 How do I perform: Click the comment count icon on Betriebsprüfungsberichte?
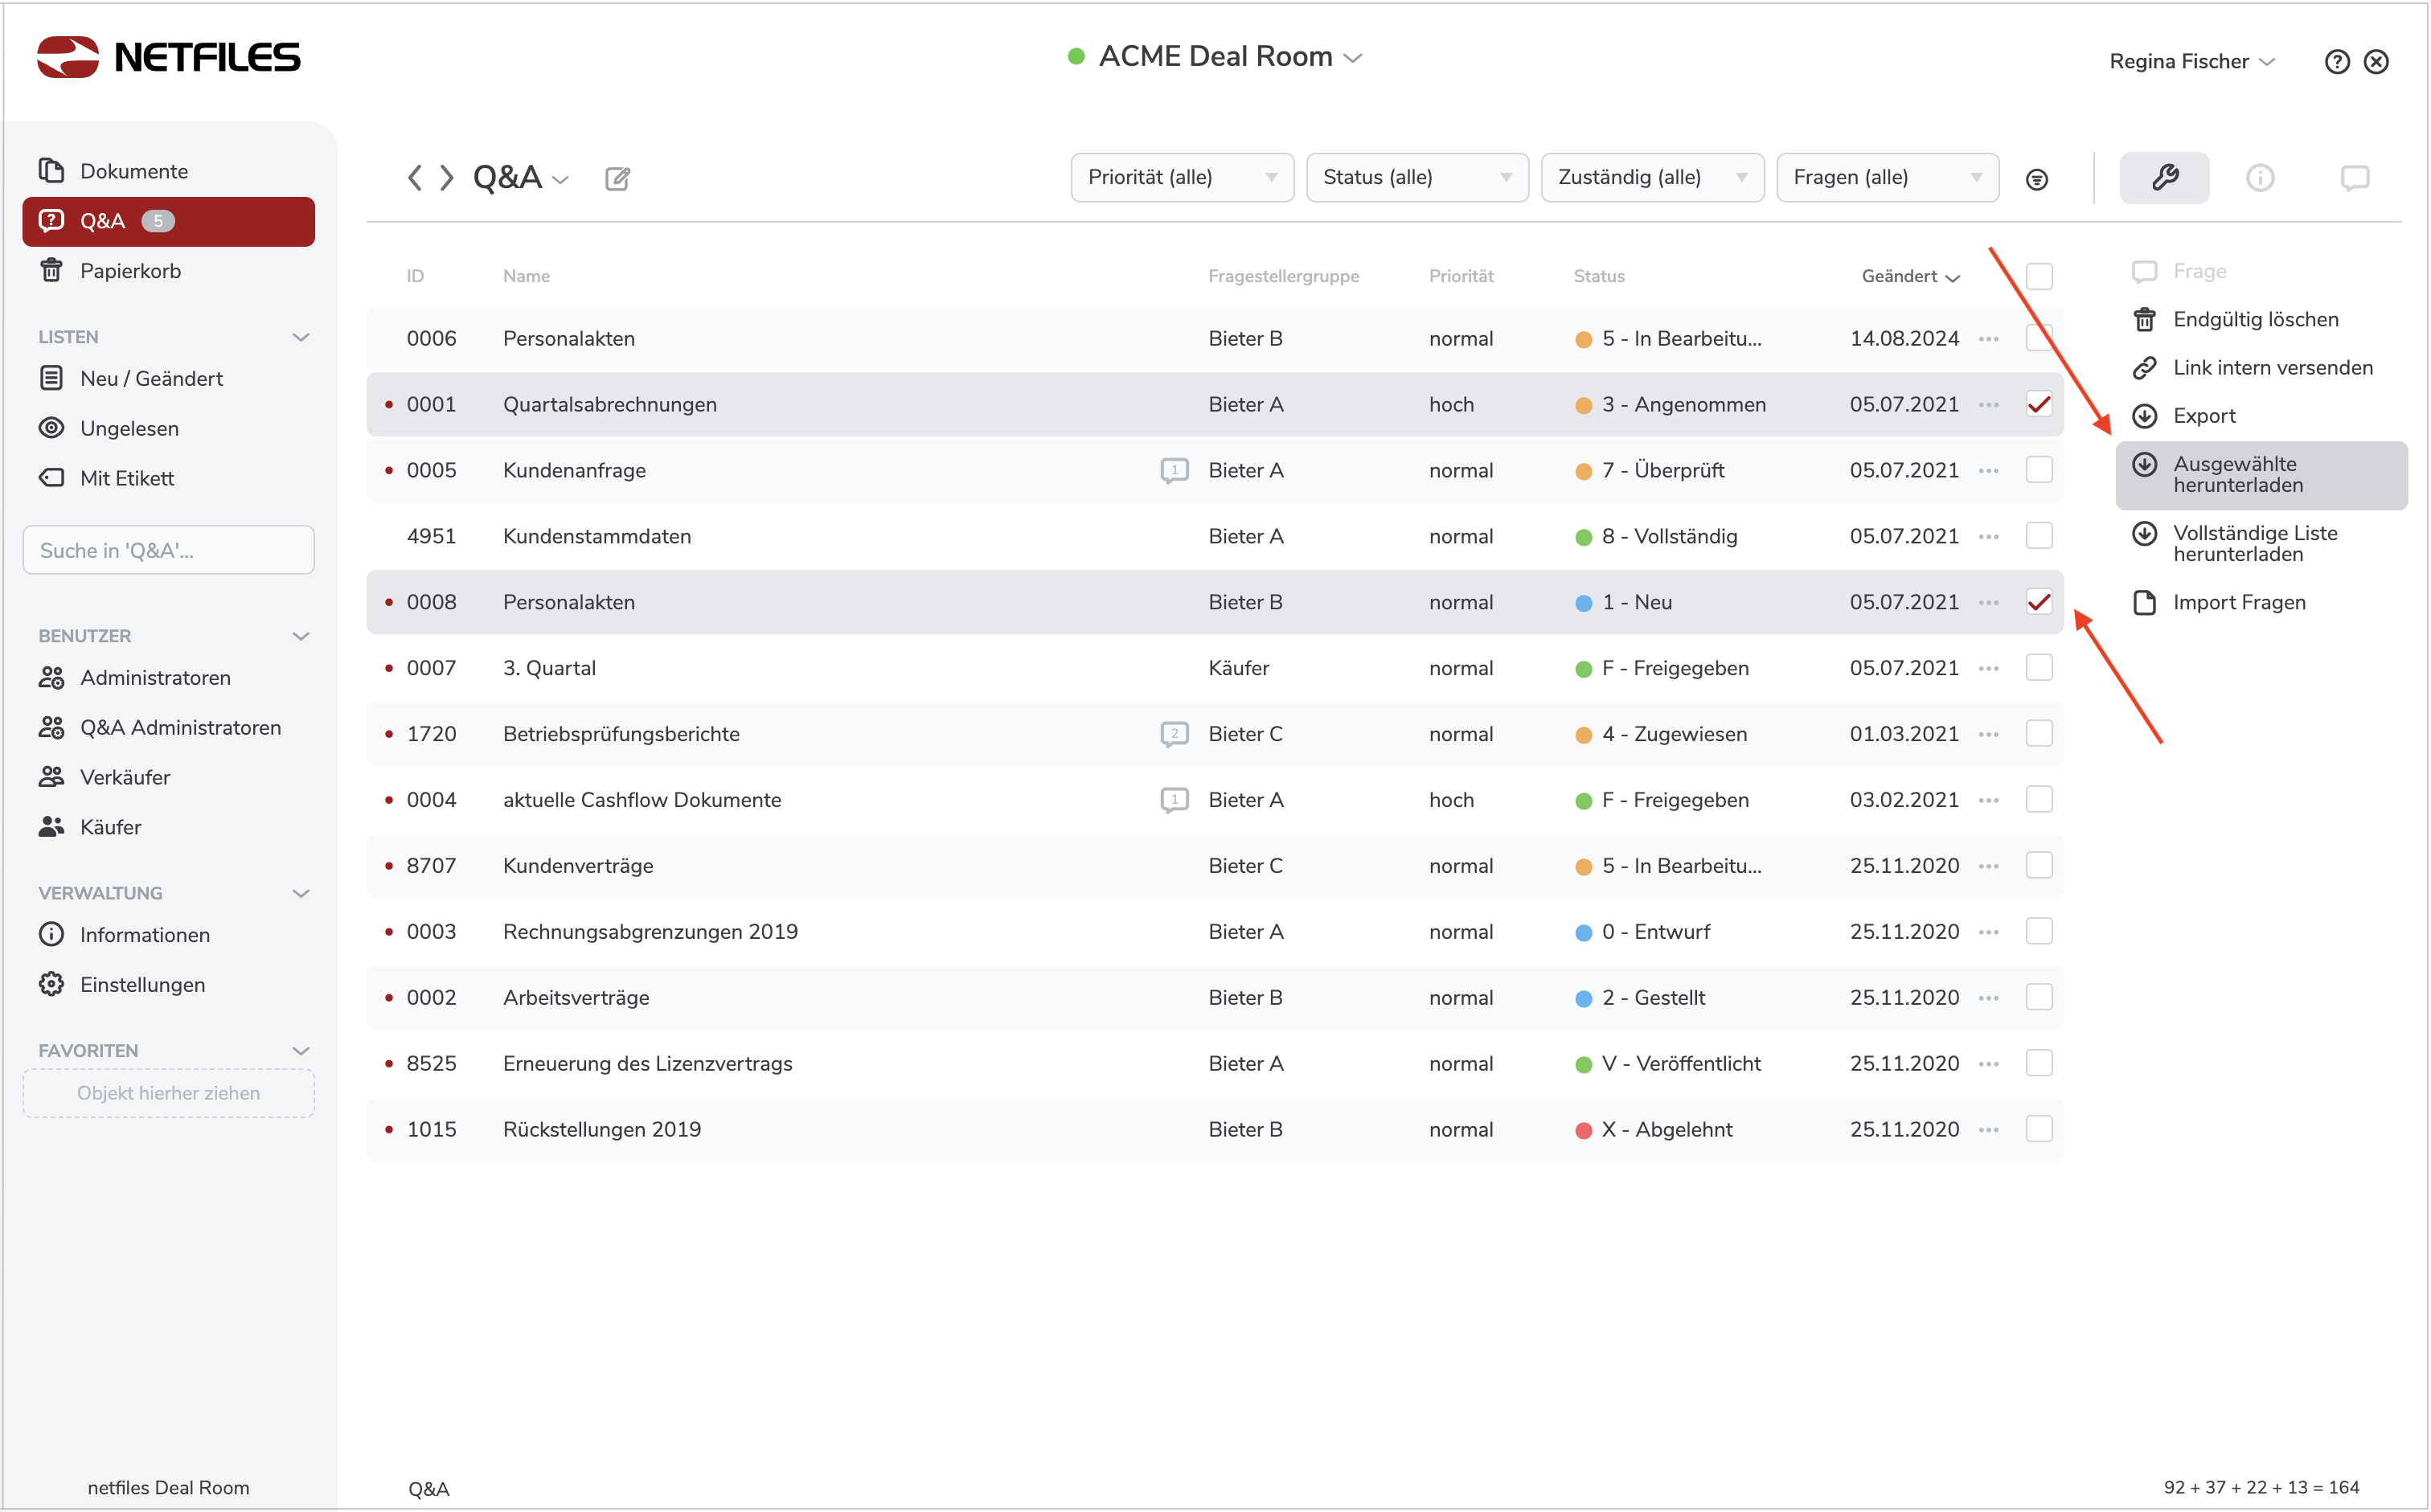point(1174,734)
